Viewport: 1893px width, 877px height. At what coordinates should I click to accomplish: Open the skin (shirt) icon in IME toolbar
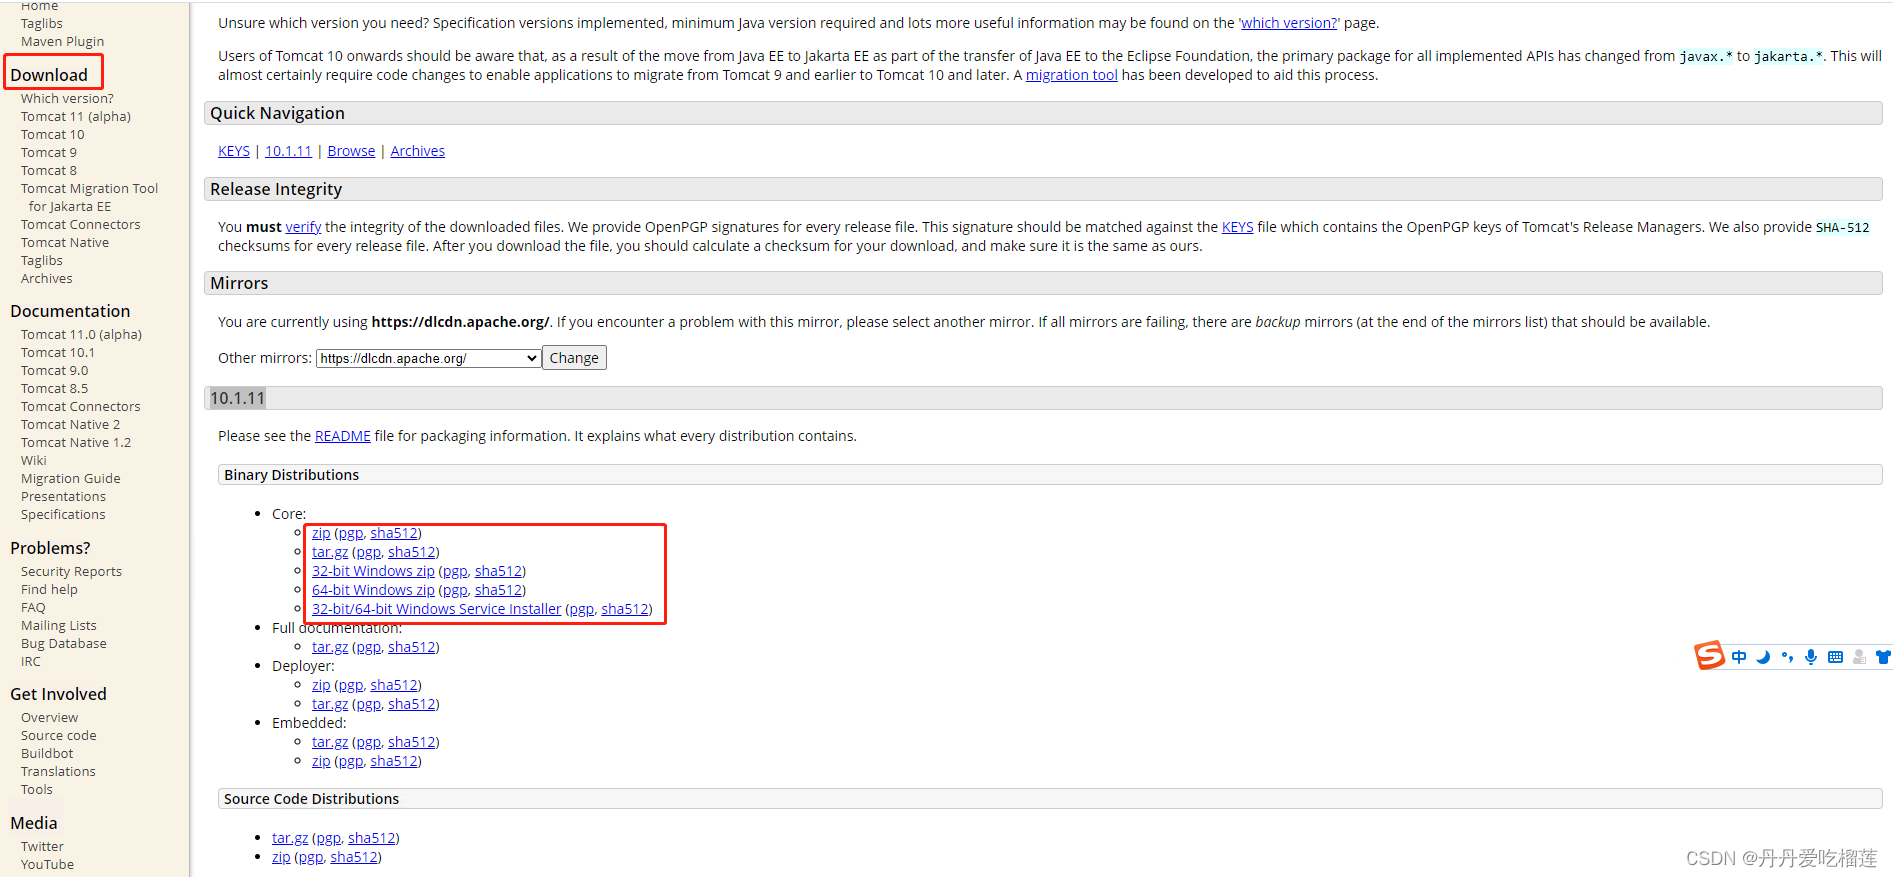1883,657
